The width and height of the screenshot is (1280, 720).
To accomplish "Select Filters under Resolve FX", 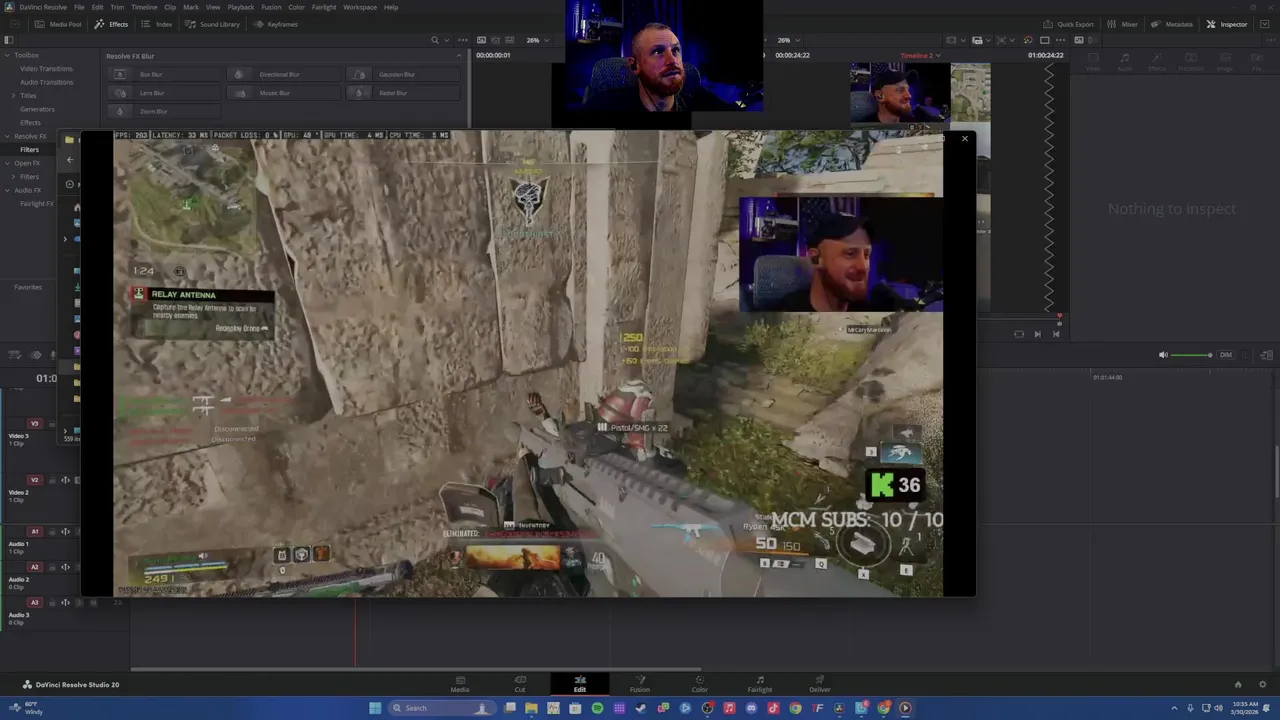I will 29,149.
